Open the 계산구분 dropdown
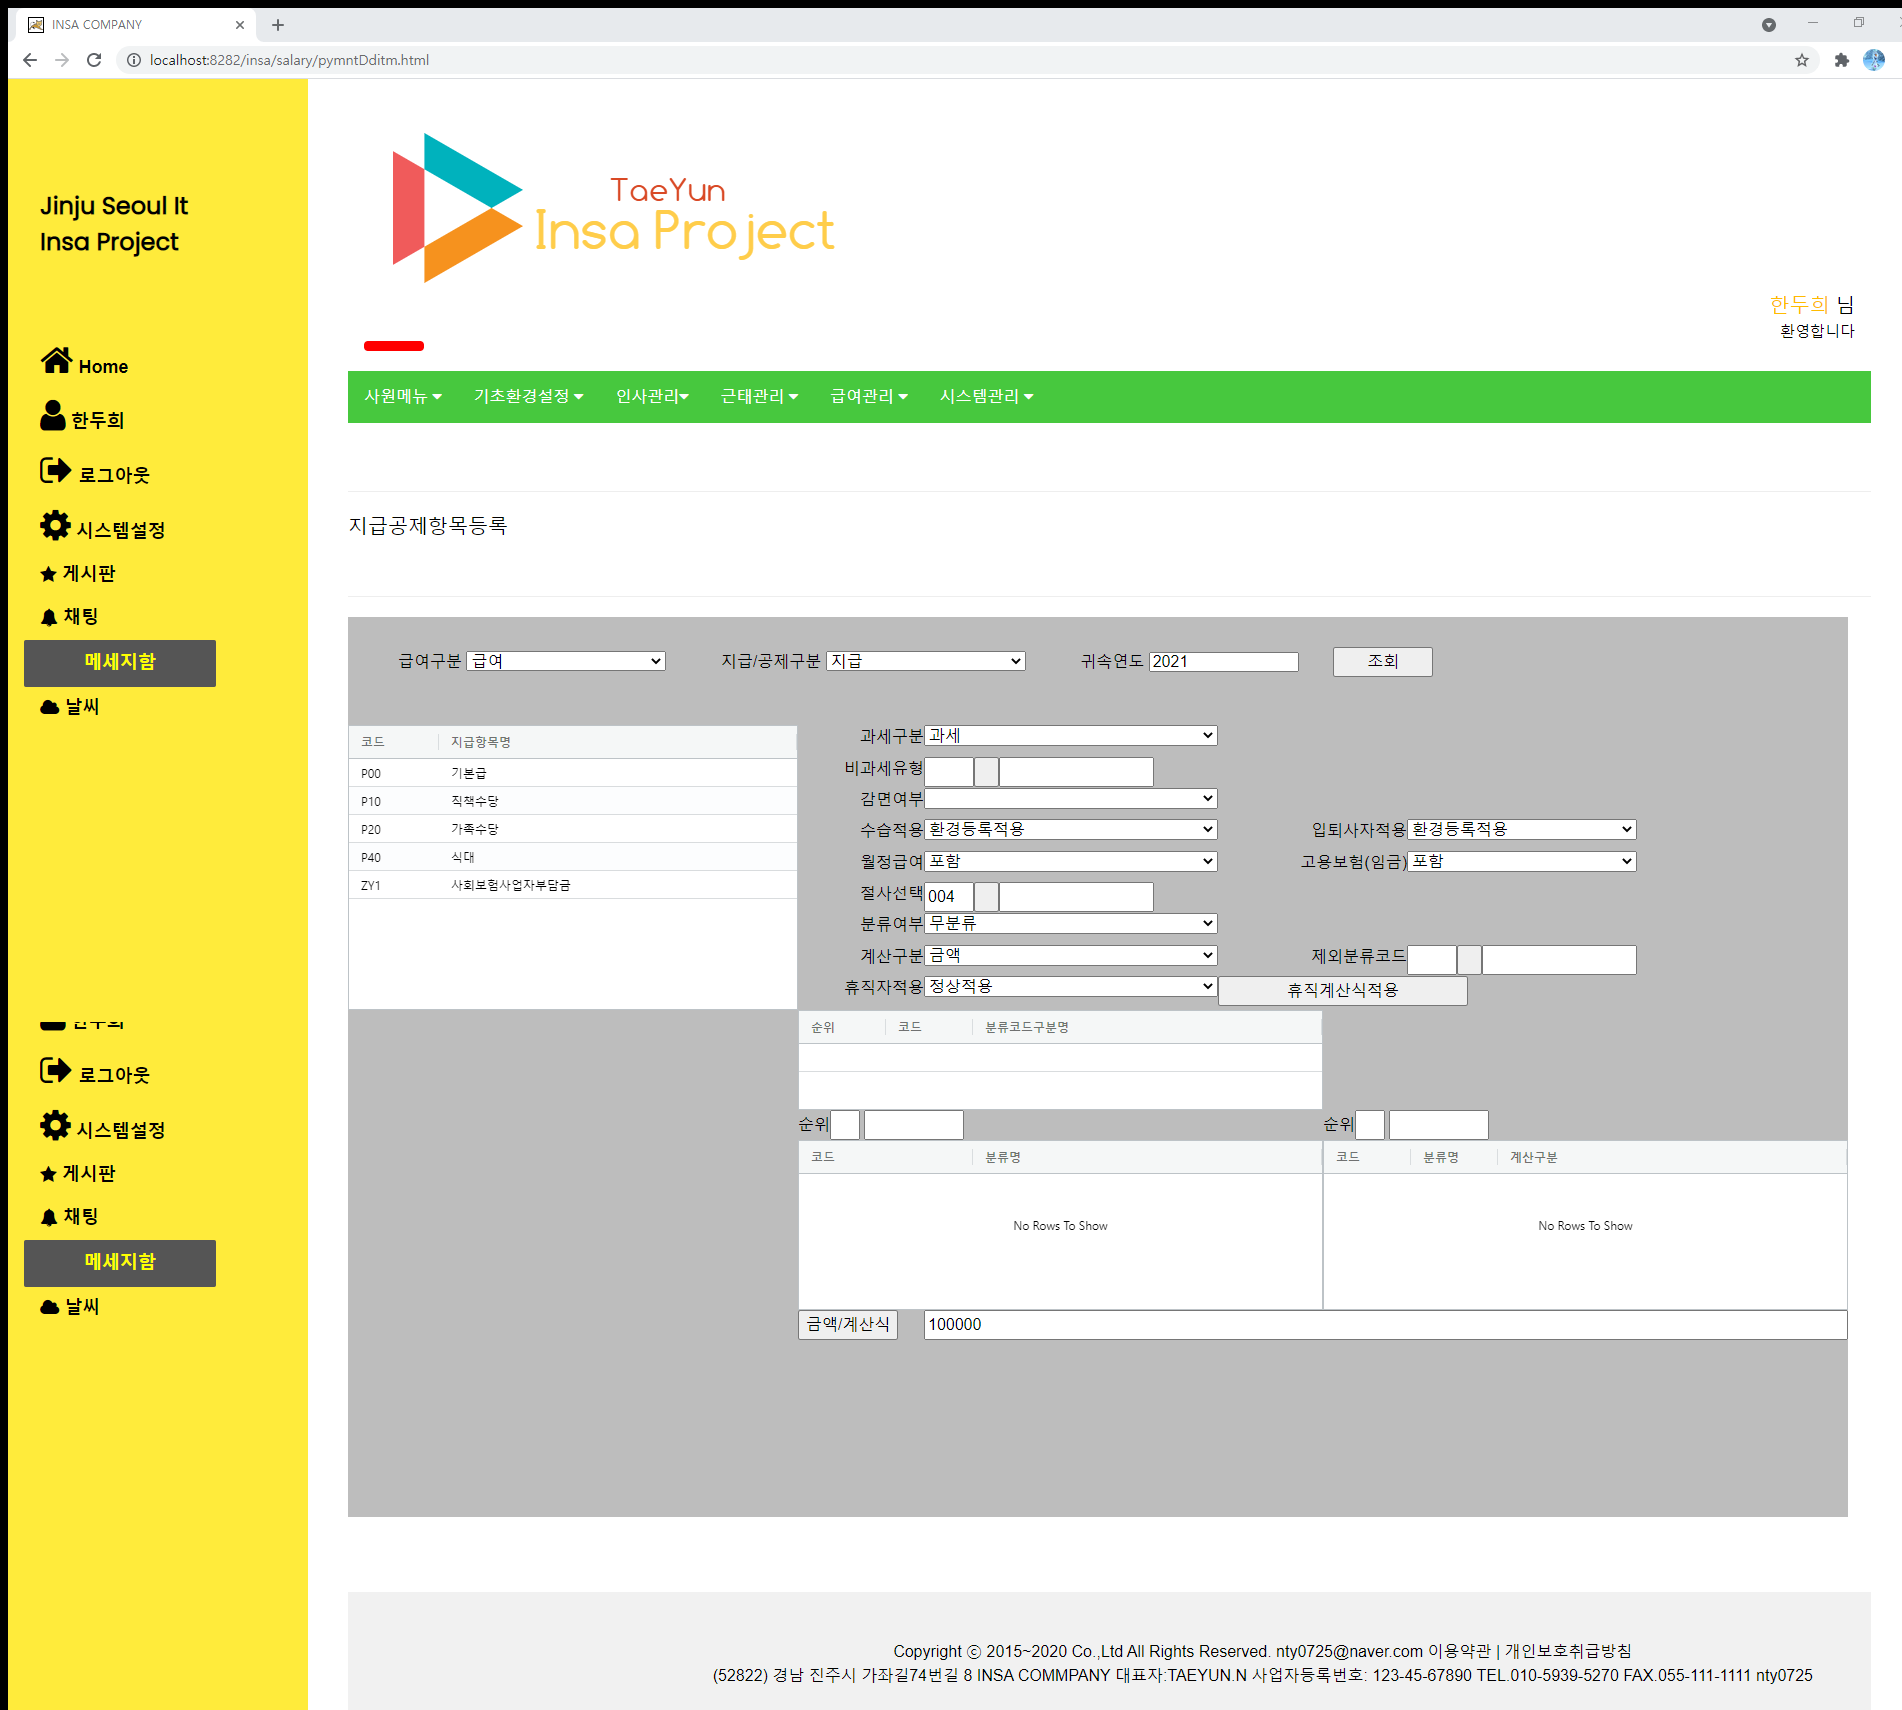The width and height of the screenshot is (1902, 1710). click(x=1071, y=955)
